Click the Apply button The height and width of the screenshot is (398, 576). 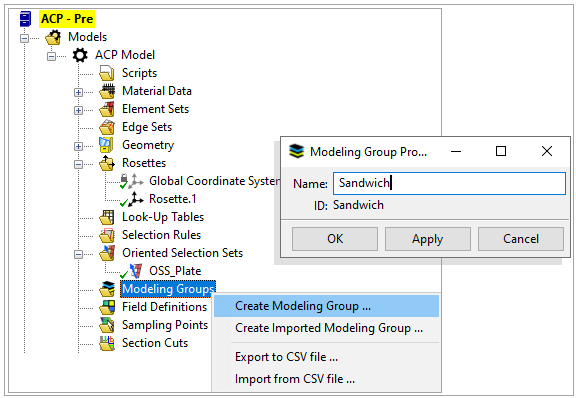pyautogui.click(x=428, y=239)
